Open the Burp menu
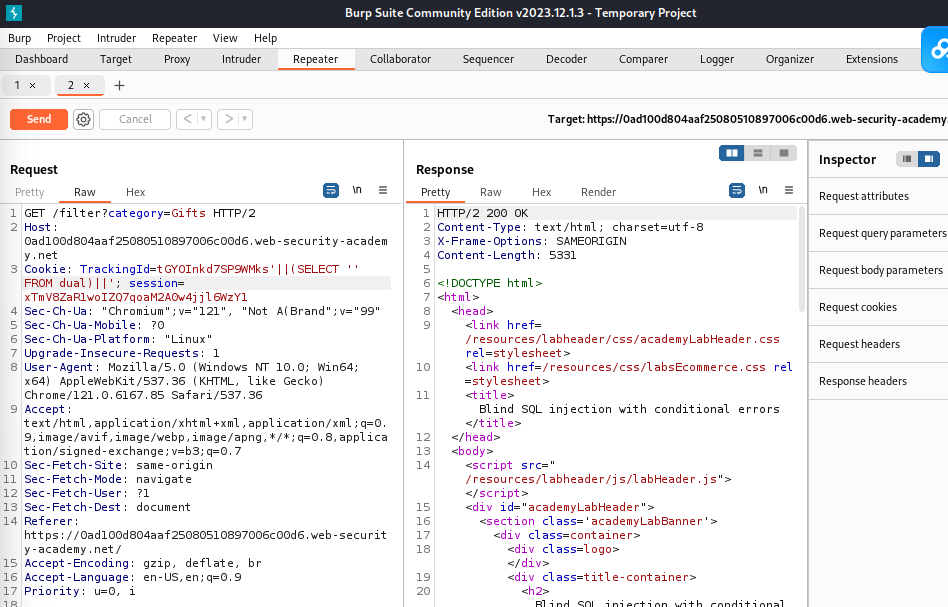 click(19, 38)
